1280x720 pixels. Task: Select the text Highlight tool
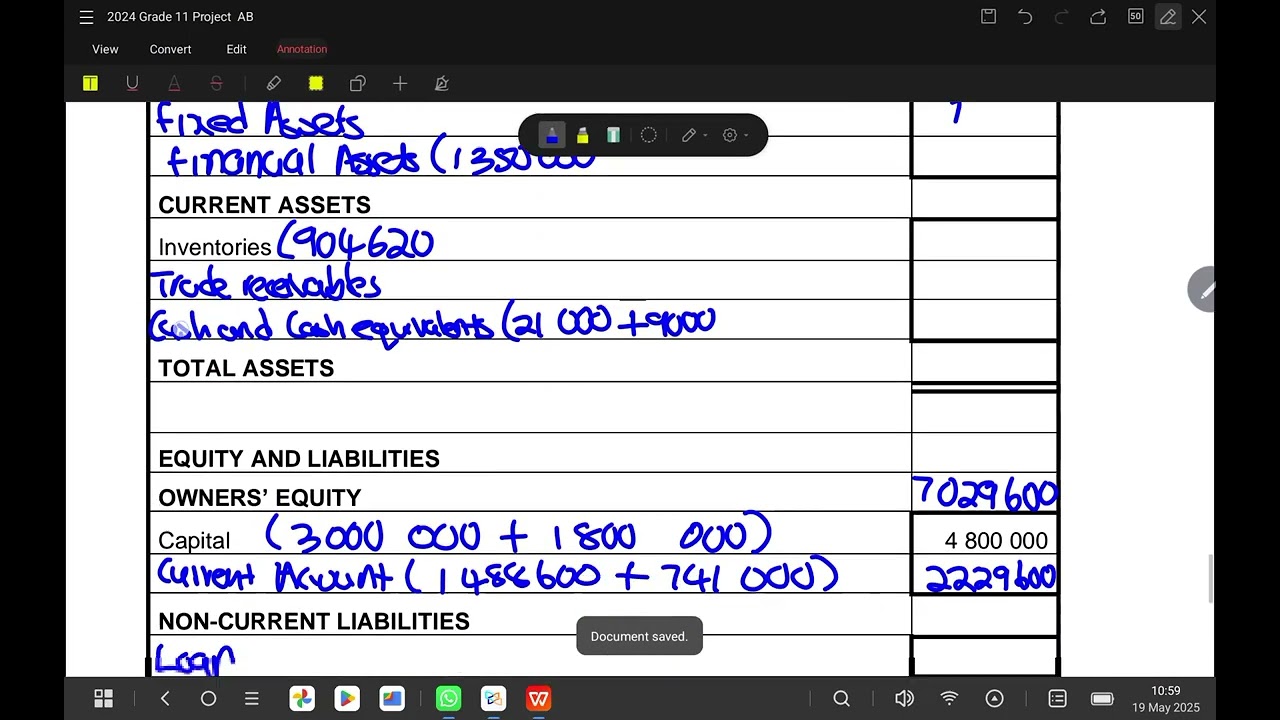point(90,84)
